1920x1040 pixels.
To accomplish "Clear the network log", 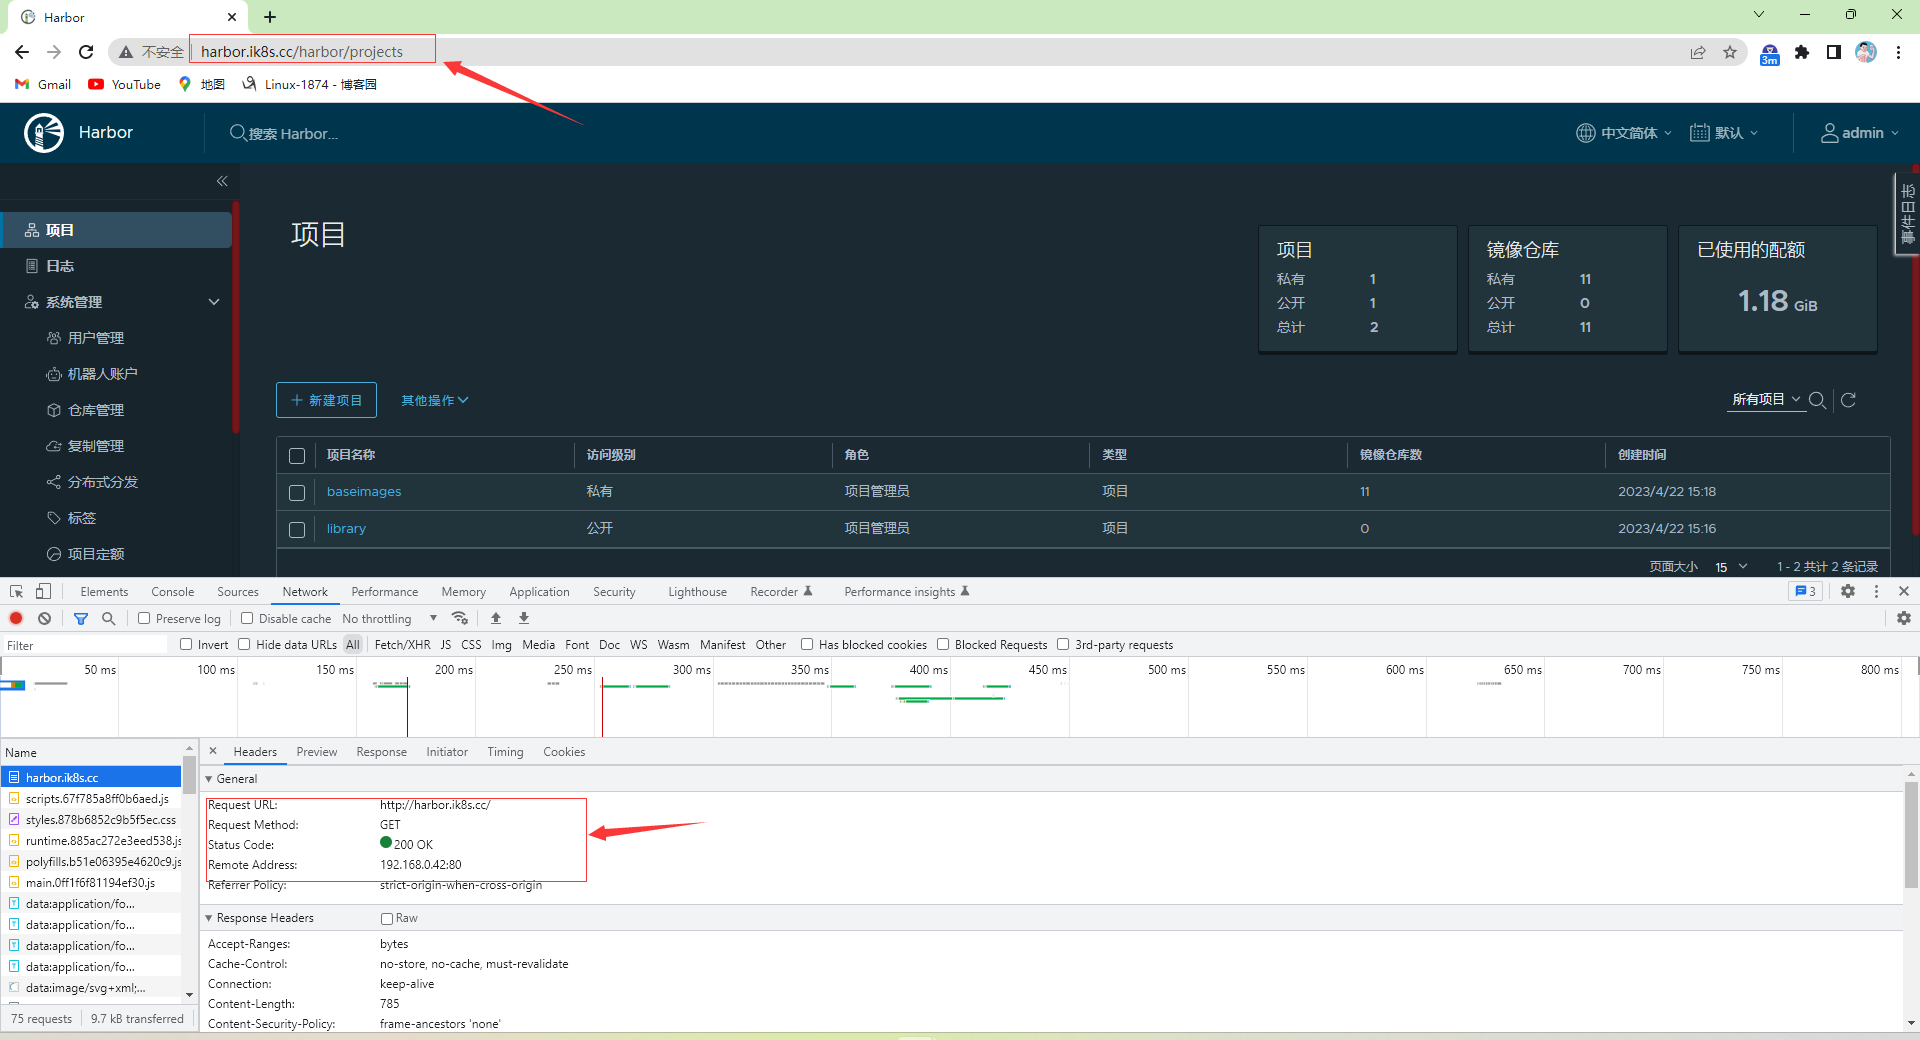I will (x=44, y=618).
